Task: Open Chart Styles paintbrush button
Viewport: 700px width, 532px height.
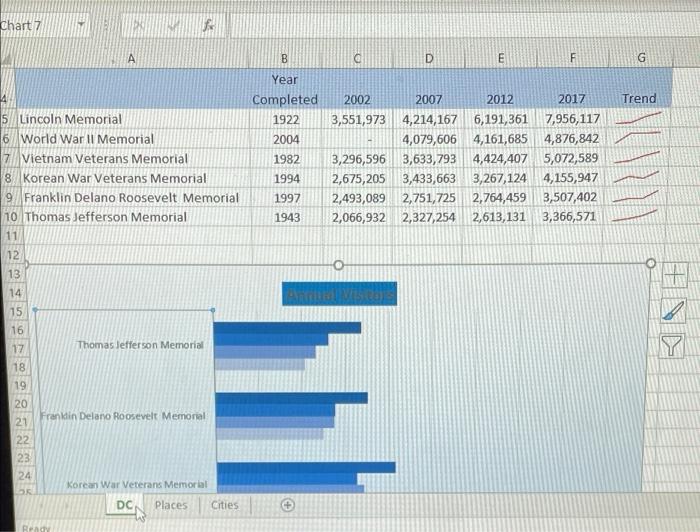Action: coord(674,310)
